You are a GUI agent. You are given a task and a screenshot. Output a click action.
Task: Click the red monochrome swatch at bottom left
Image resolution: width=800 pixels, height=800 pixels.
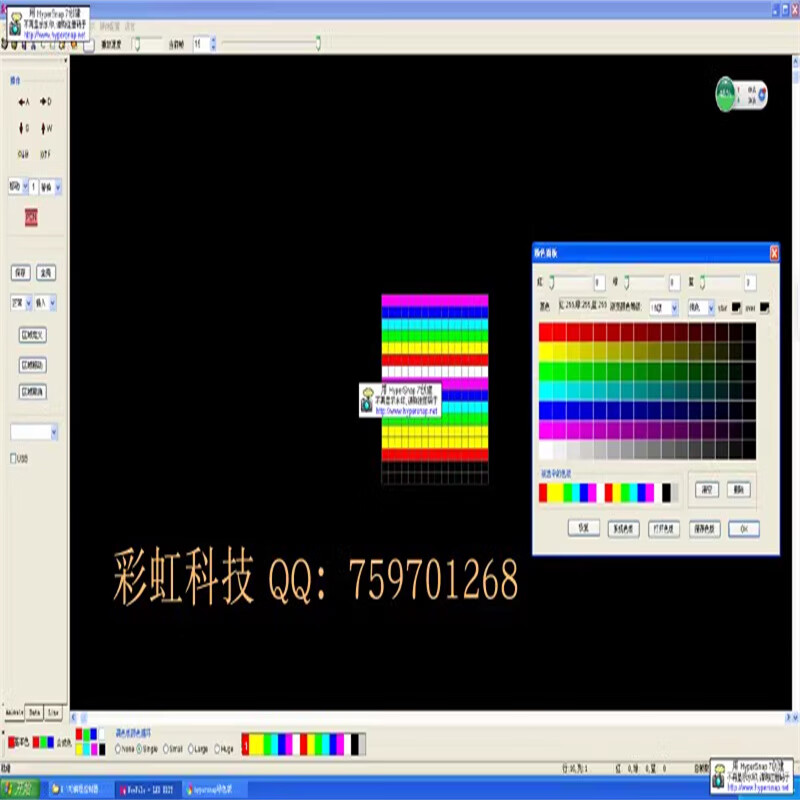(12, 741)
